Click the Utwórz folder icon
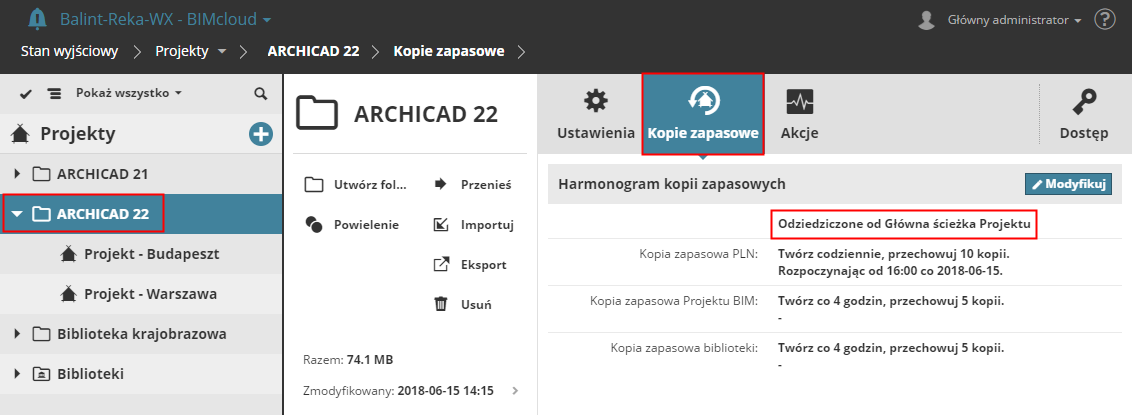Image resolution: width=1132 pixels, height=415 pixels. pos(313,185)
